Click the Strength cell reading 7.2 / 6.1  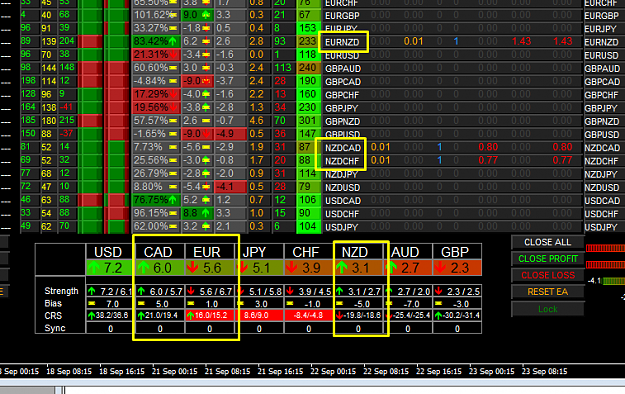[x=110, y=291]
